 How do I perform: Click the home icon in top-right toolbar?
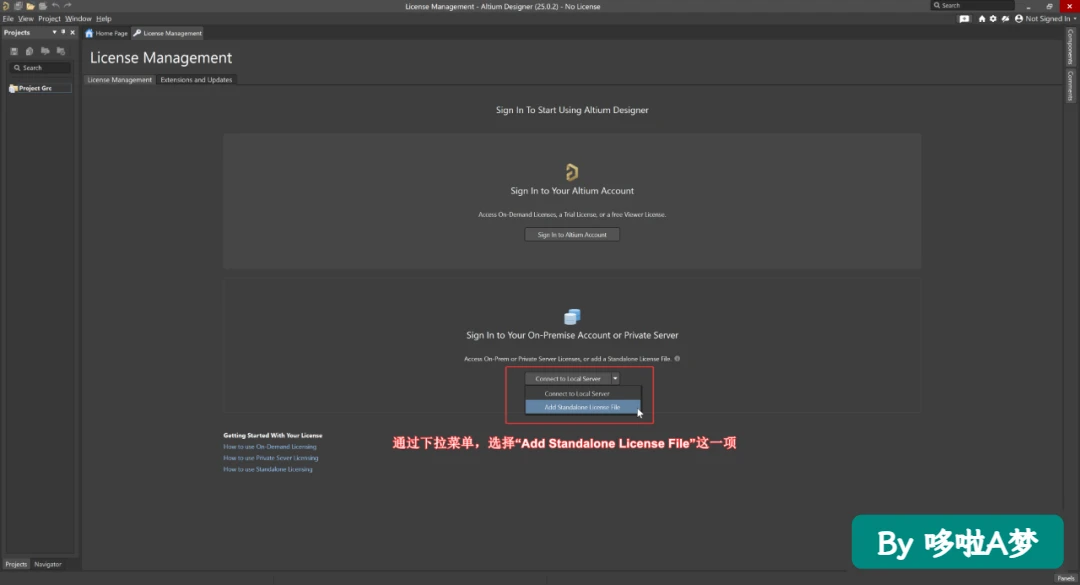pos(982,19)
